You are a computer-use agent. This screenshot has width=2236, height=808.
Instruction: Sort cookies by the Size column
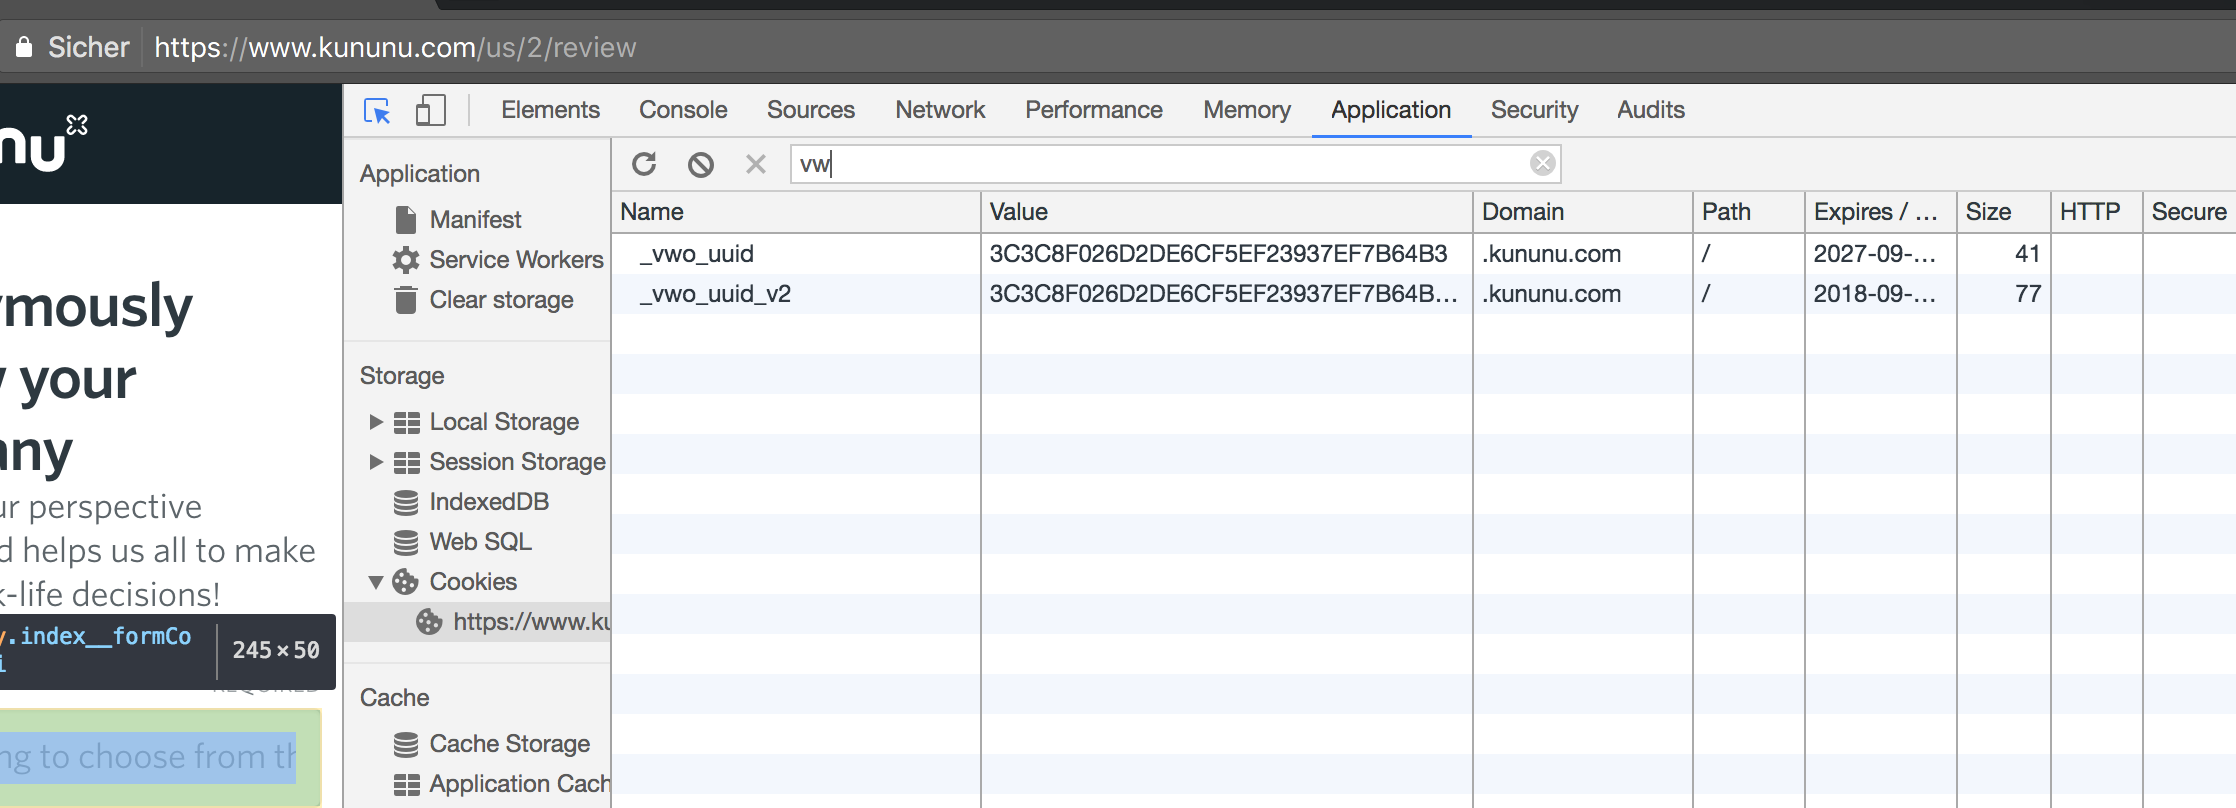point(2003,212)
